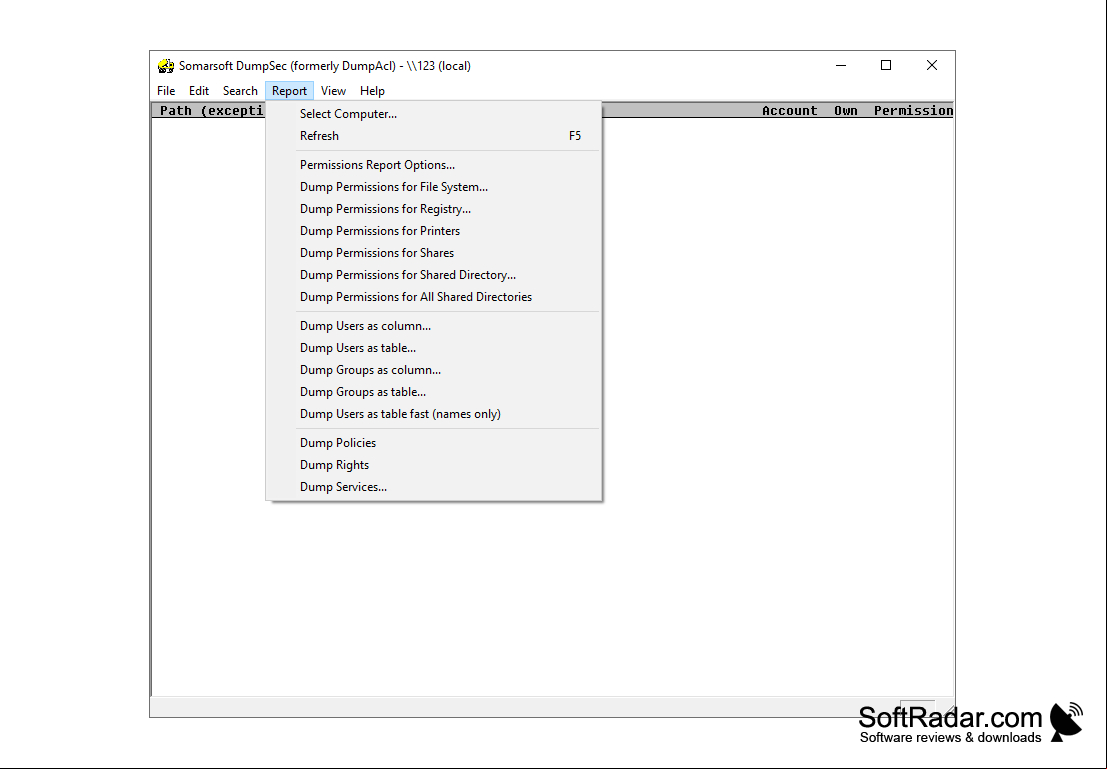Click Refresh in the Report menu
This screenshot has height=769, width=1107.
[433, 136]
